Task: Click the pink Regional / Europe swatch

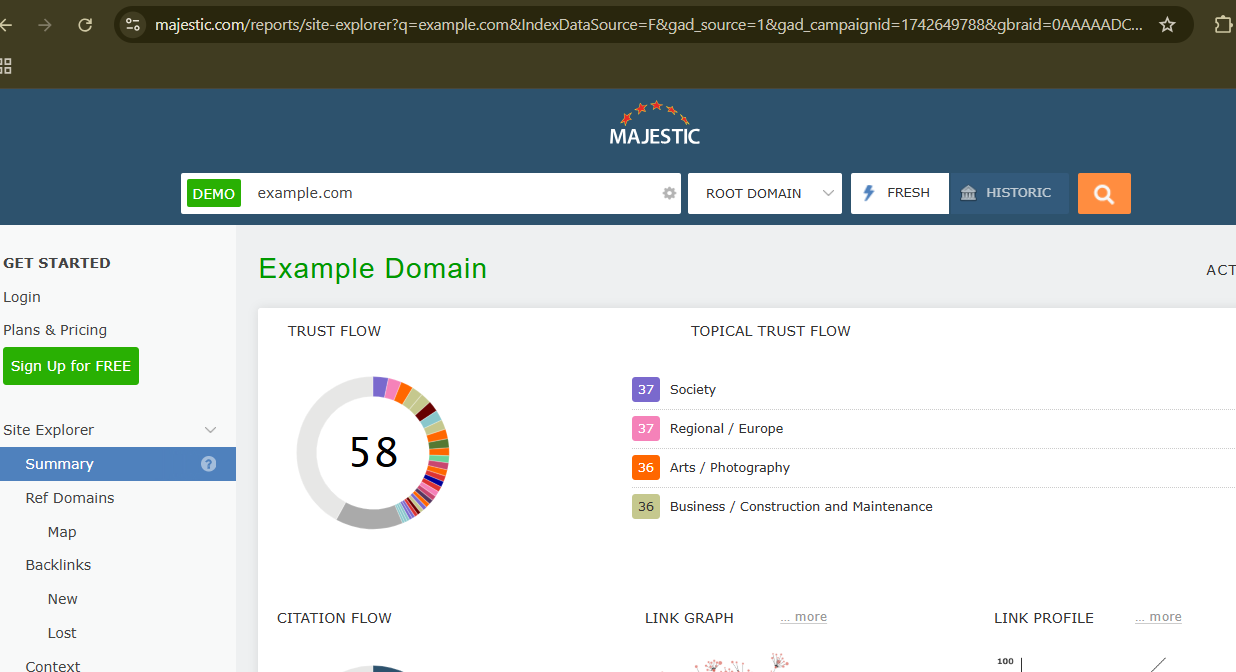Action: (646, 429)
